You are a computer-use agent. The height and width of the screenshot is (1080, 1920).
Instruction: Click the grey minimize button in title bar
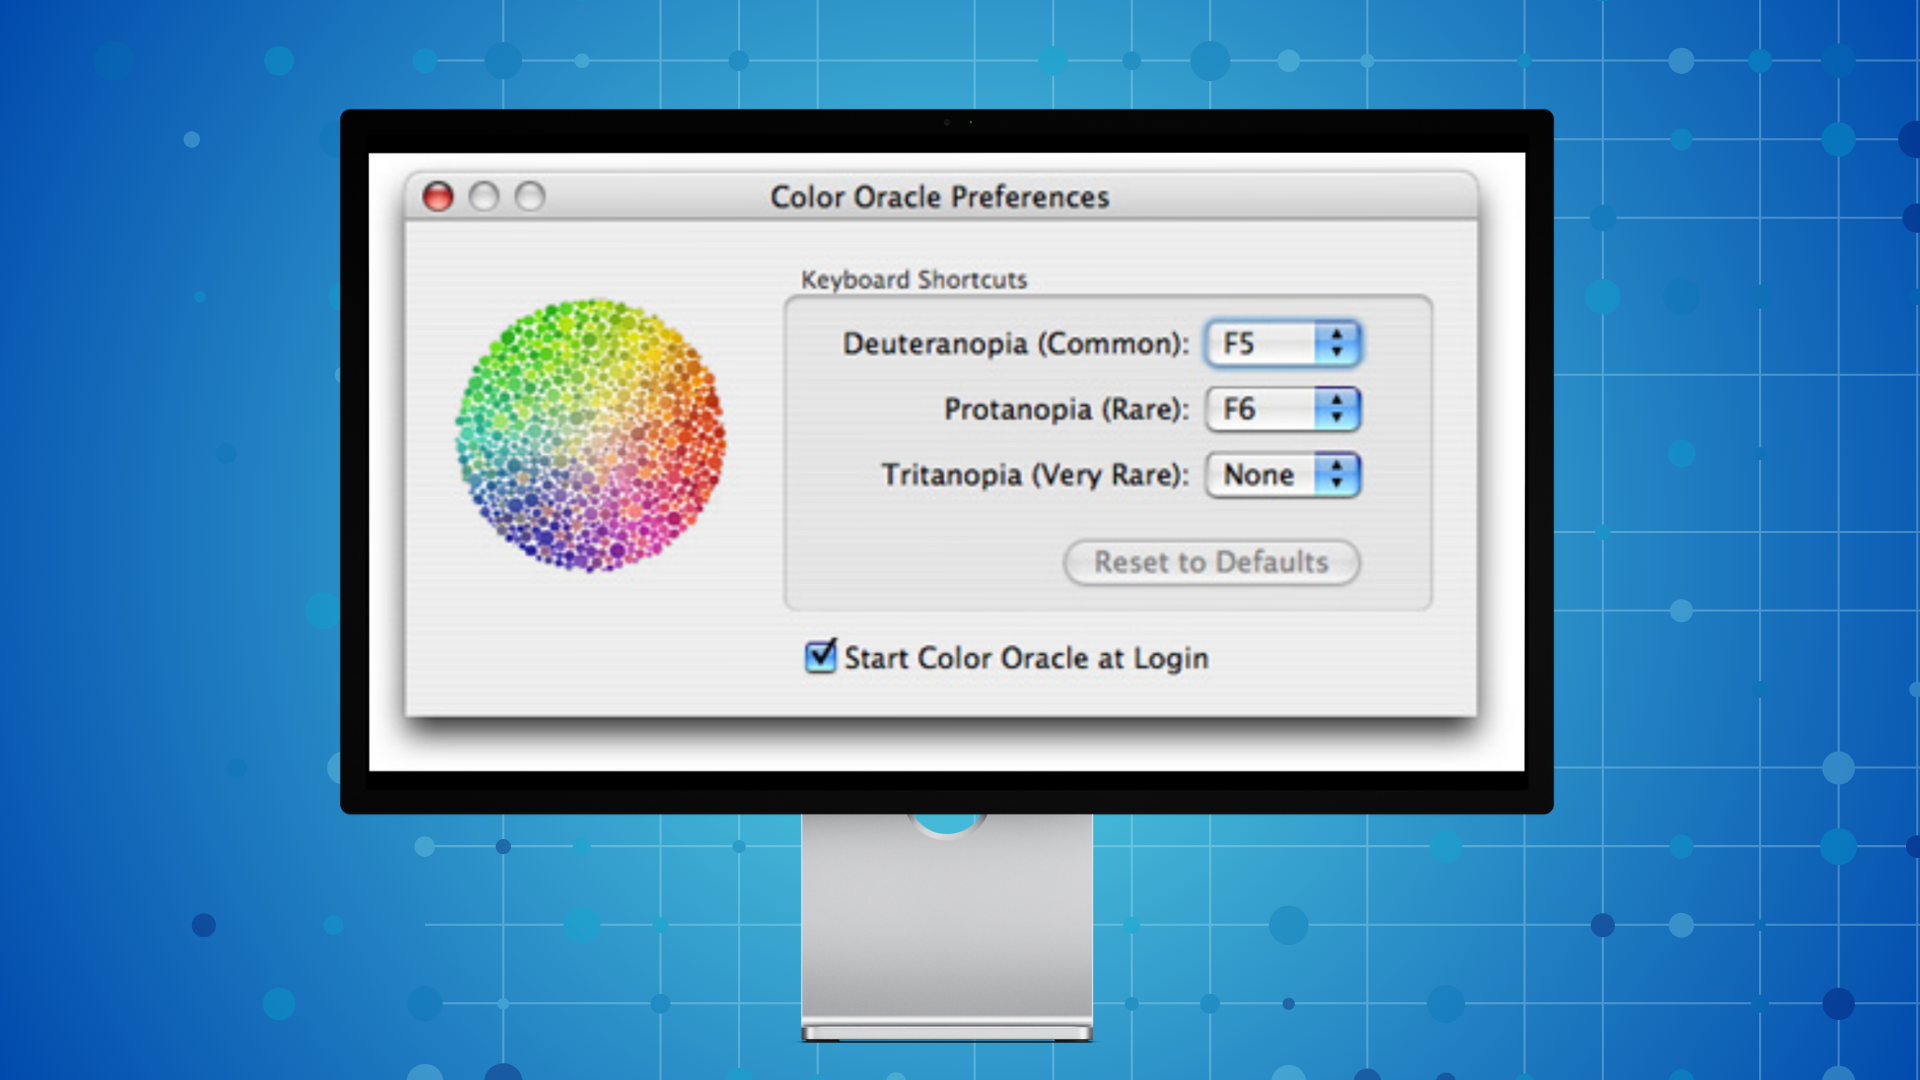484,197
